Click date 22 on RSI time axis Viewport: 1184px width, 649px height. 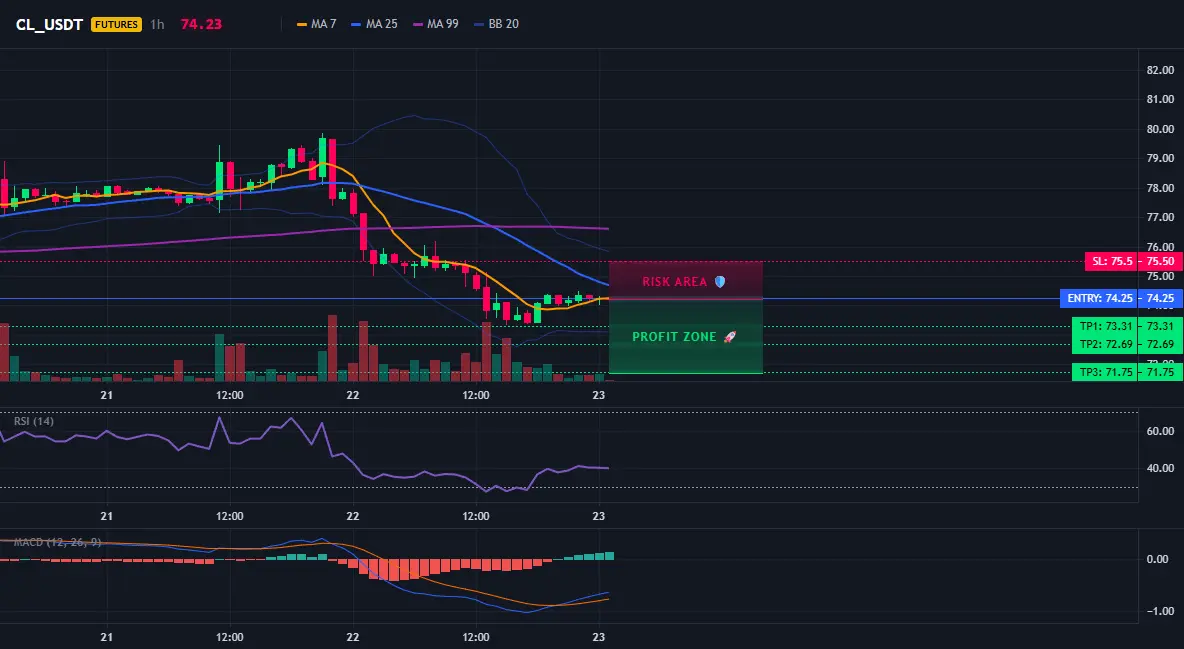click(x=353, y=516)
